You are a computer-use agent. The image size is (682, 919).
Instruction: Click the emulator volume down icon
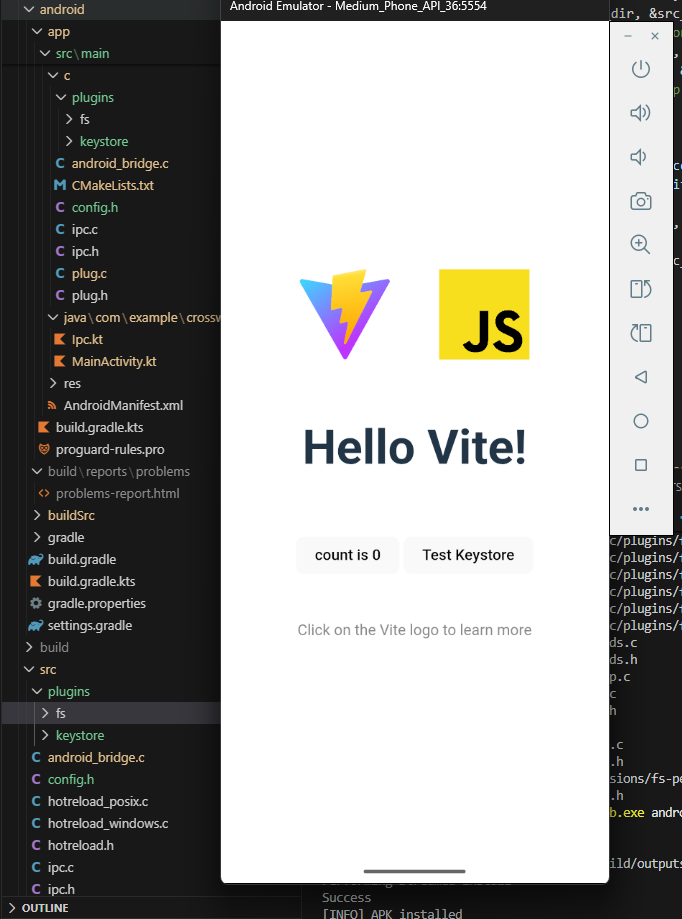tap(639, 156)
